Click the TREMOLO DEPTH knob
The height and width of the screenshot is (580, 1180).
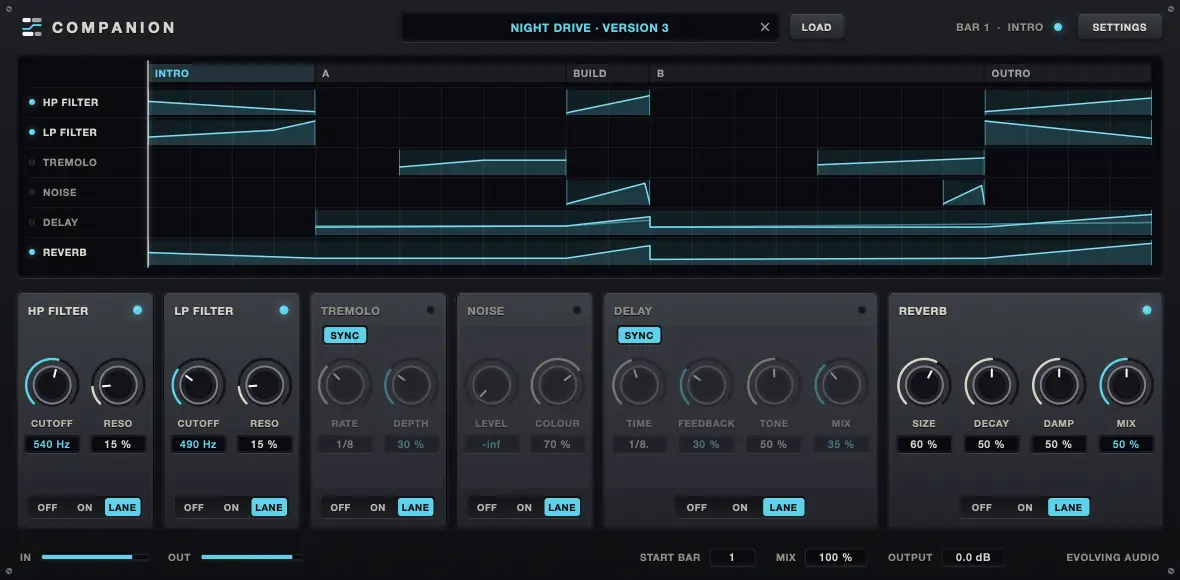pos(411,384)
